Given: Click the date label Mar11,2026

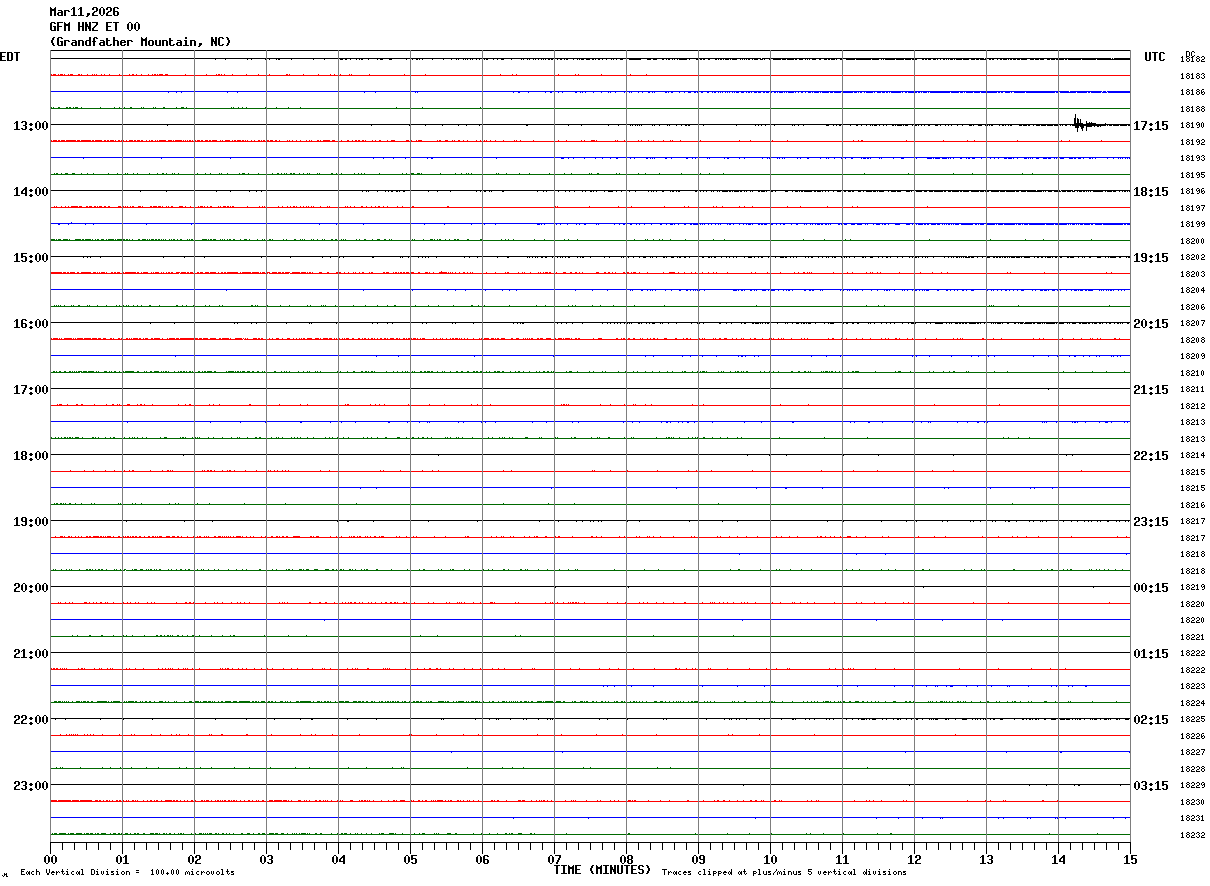Looking at the screenshot, I should pyautogui.click(x=84, y=12).
